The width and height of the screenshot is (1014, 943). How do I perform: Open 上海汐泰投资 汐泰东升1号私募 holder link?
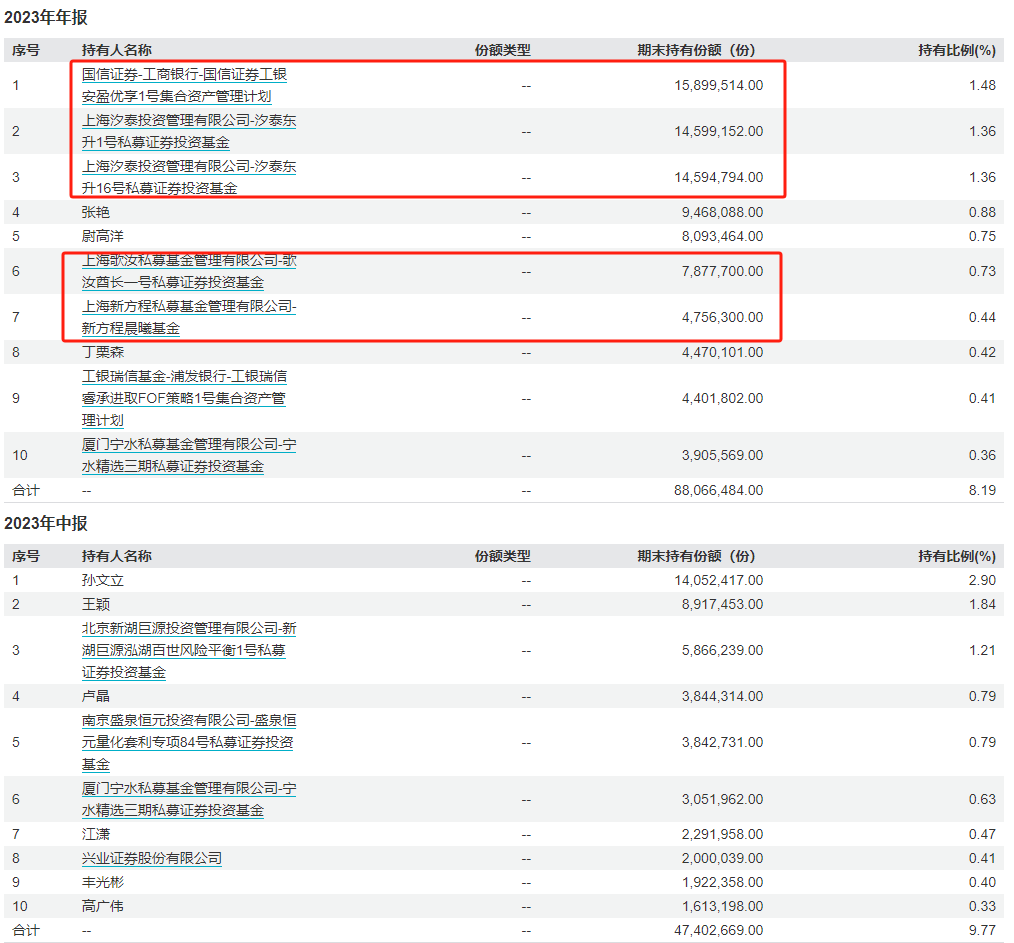[x=189, y=131]
